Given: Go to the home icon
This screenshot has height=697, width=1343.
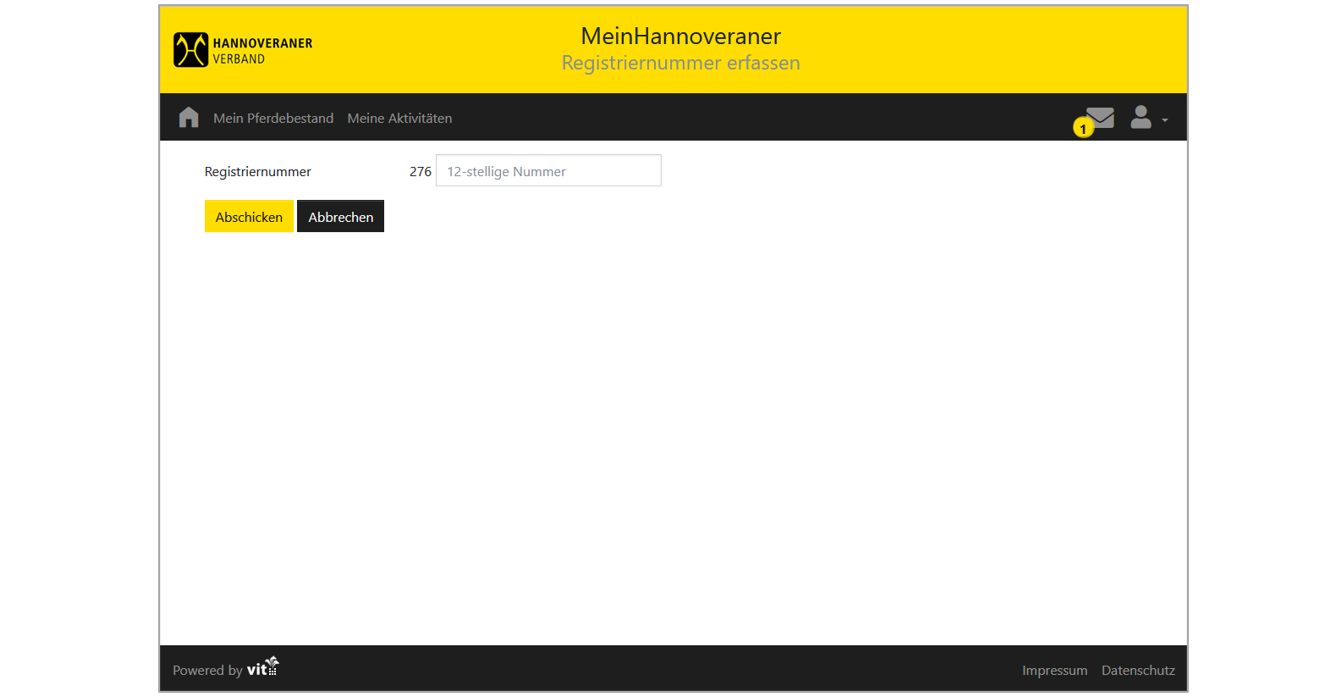Looking at the screenshot, I should 188,117.
